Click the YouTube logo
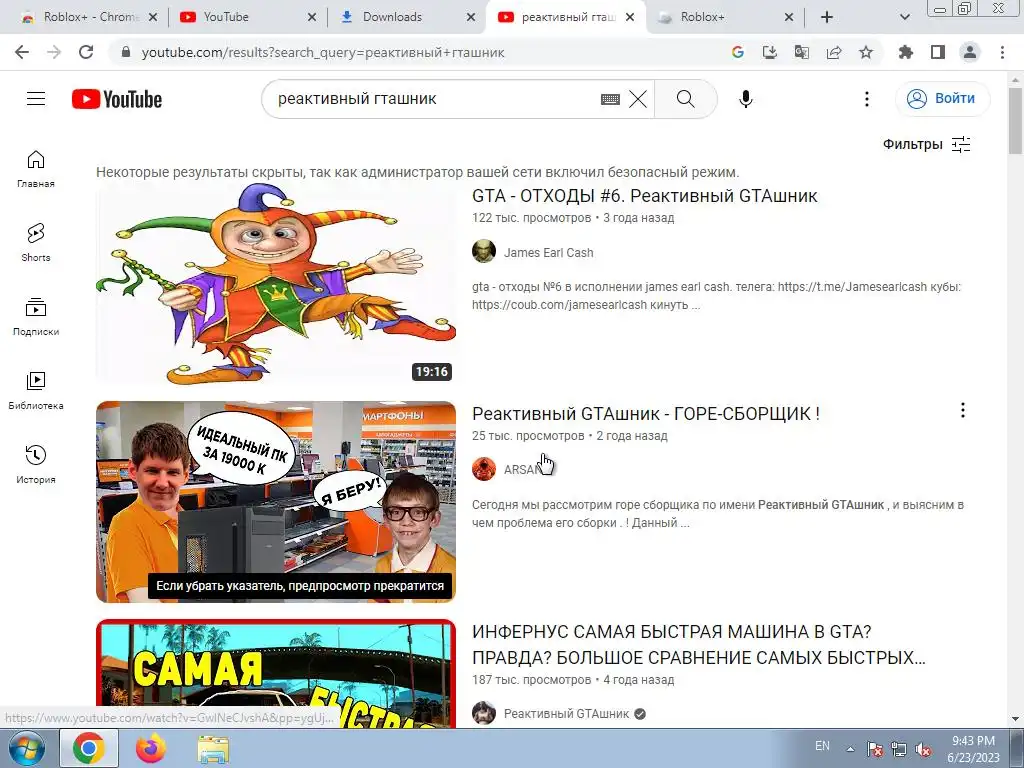The width and height of the screenshot is (1024, 768). click(117, 99)
